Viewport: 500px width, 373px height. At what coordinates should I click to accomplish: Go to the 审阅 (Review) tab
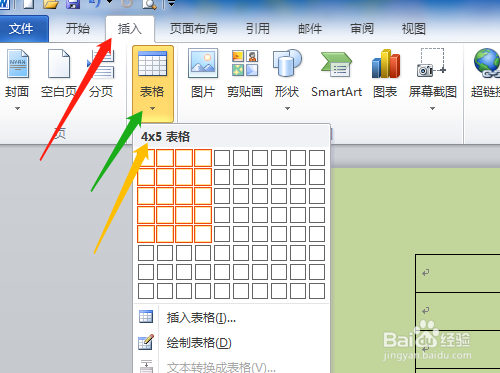coord(362,29)
